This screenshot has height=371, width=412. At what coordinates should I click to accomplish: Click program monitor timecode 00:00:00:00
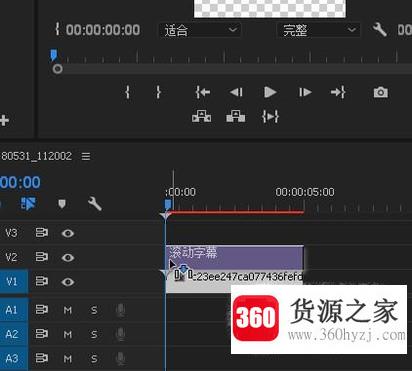click(x=103, y=30)
